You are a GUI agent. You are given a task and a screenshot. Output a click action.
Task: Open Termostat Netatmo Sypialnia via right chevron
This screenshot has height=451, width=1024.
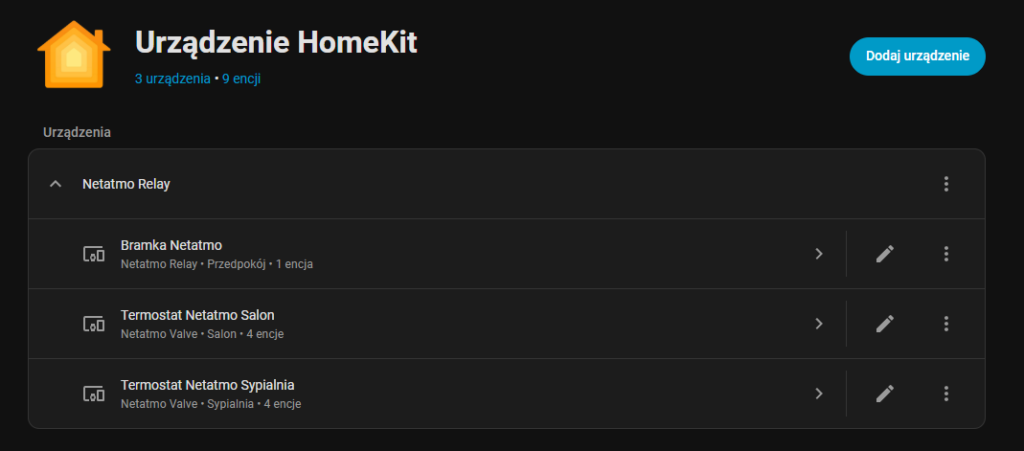point(818,394)
